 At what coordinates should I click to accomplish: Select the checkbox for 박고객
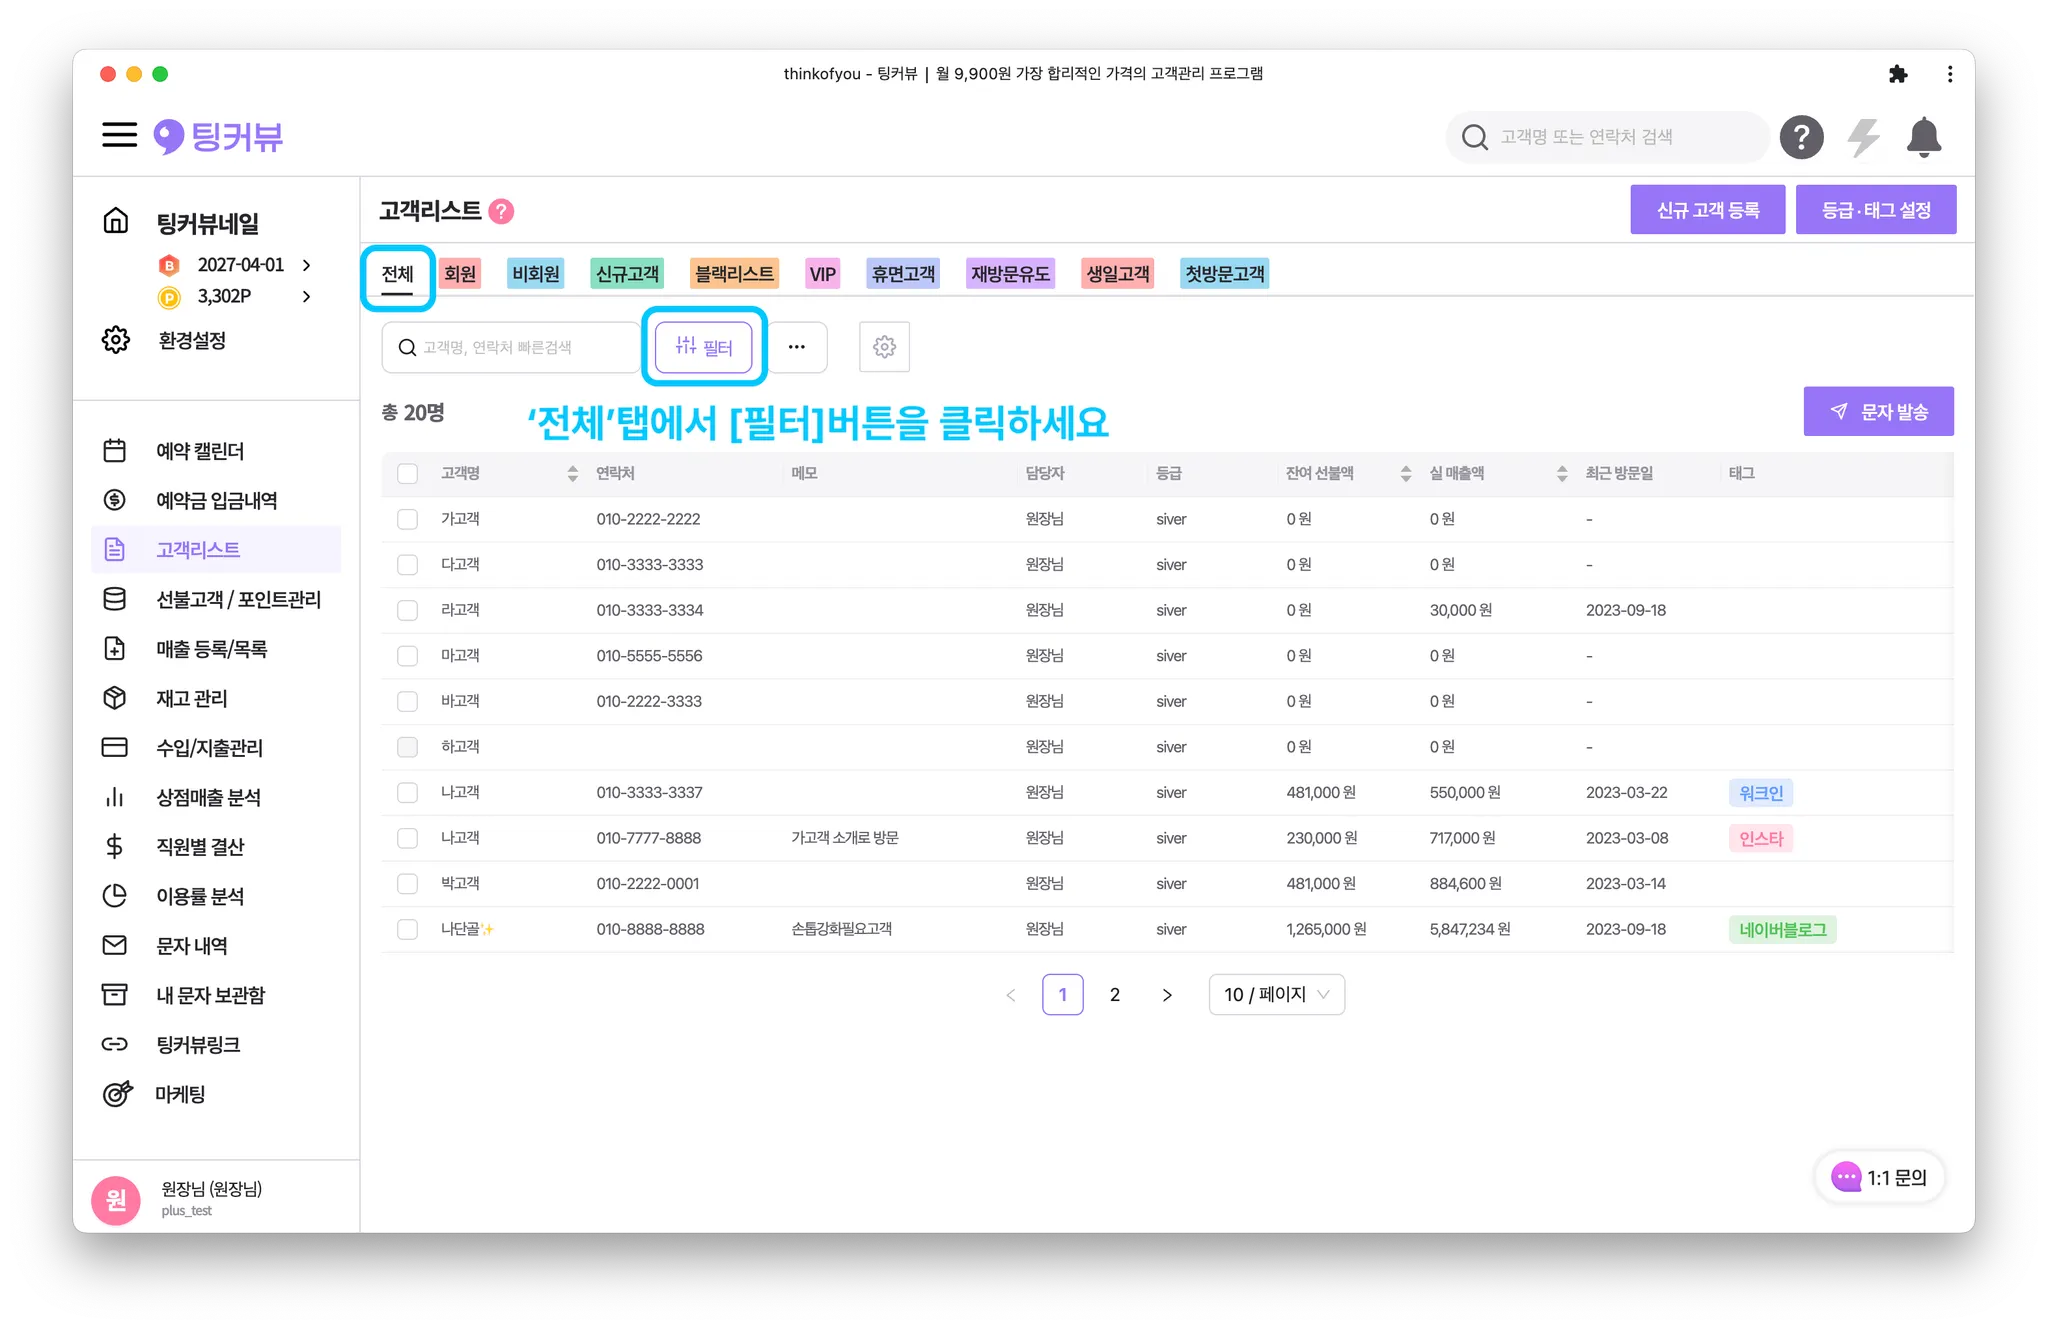[x=407, y=884]
